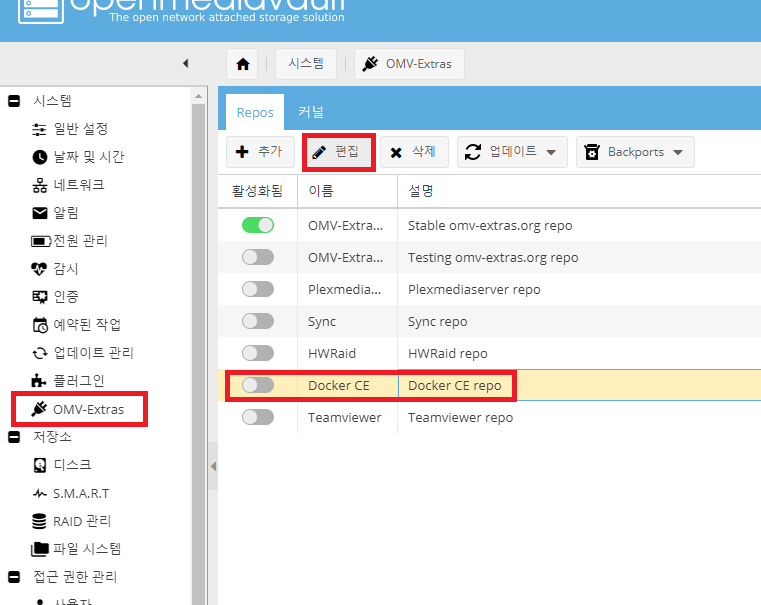Switch to the Repos tab
Screen dimensions: 761x605
pos(255,112)
